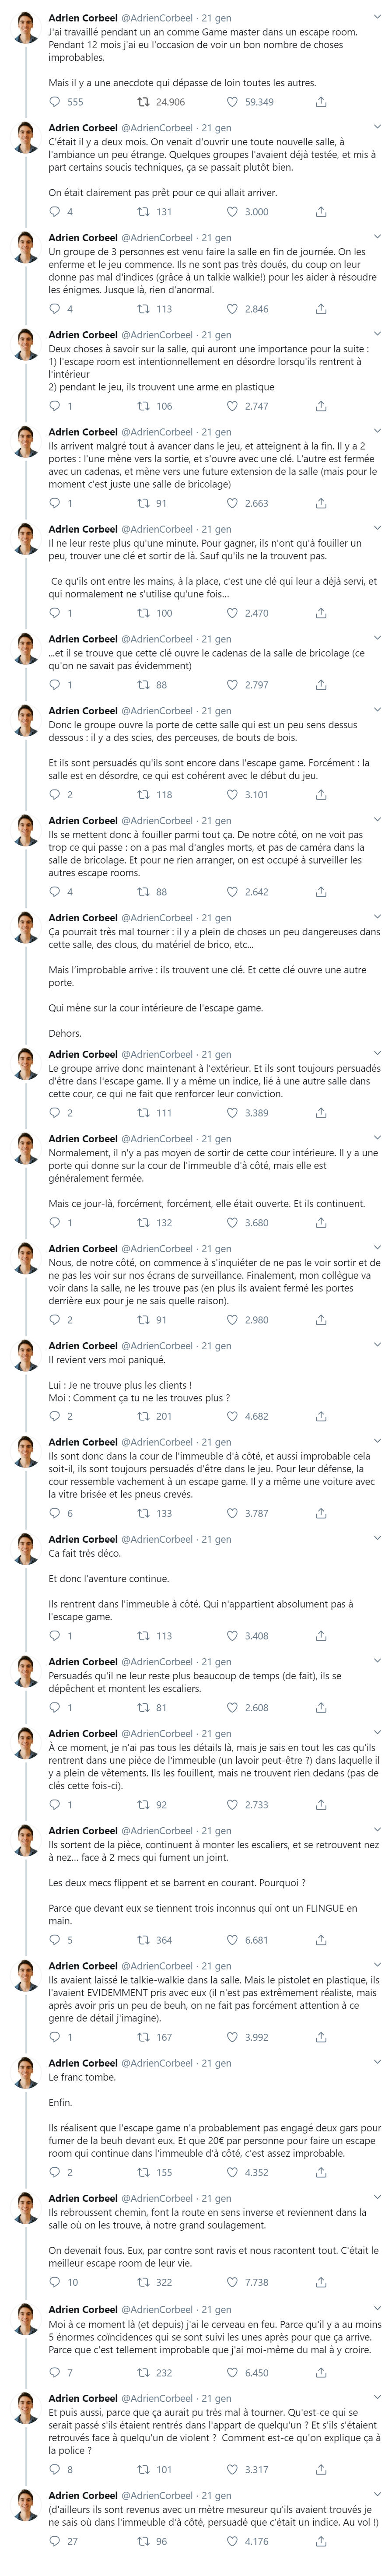This screenshot has width=392, height=2576.
Task: Click the share icon beside 59.349 likes
Action: [321, 102]
